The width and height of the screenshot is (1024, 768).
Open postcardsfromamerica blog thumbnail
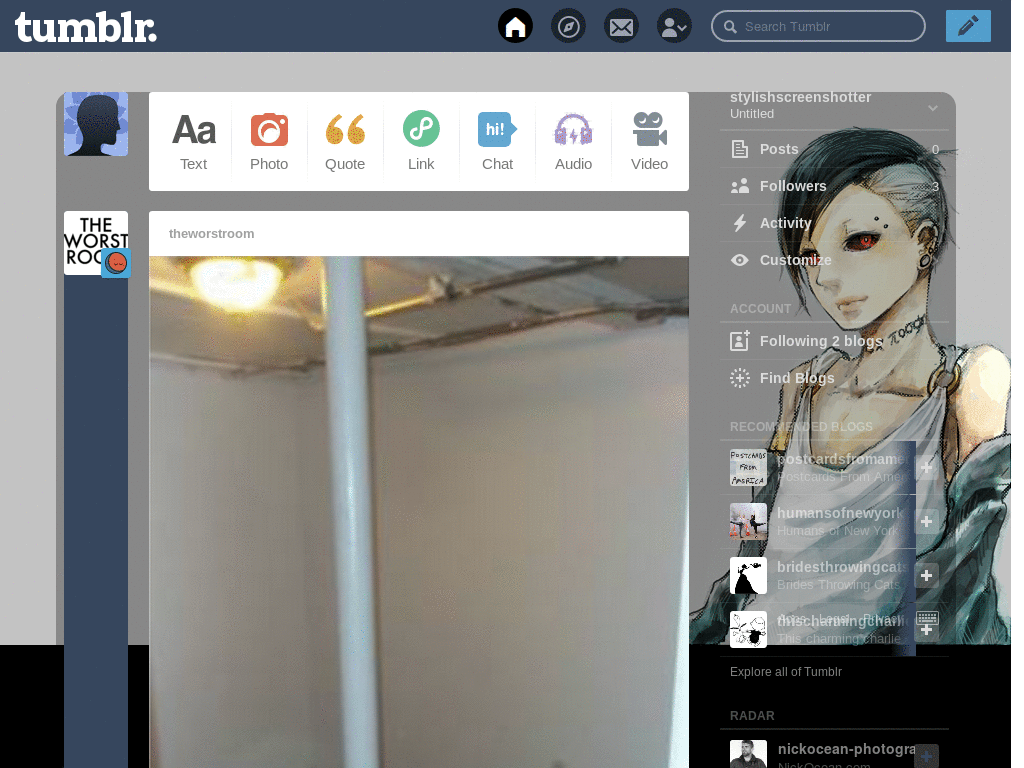(748, 468)
